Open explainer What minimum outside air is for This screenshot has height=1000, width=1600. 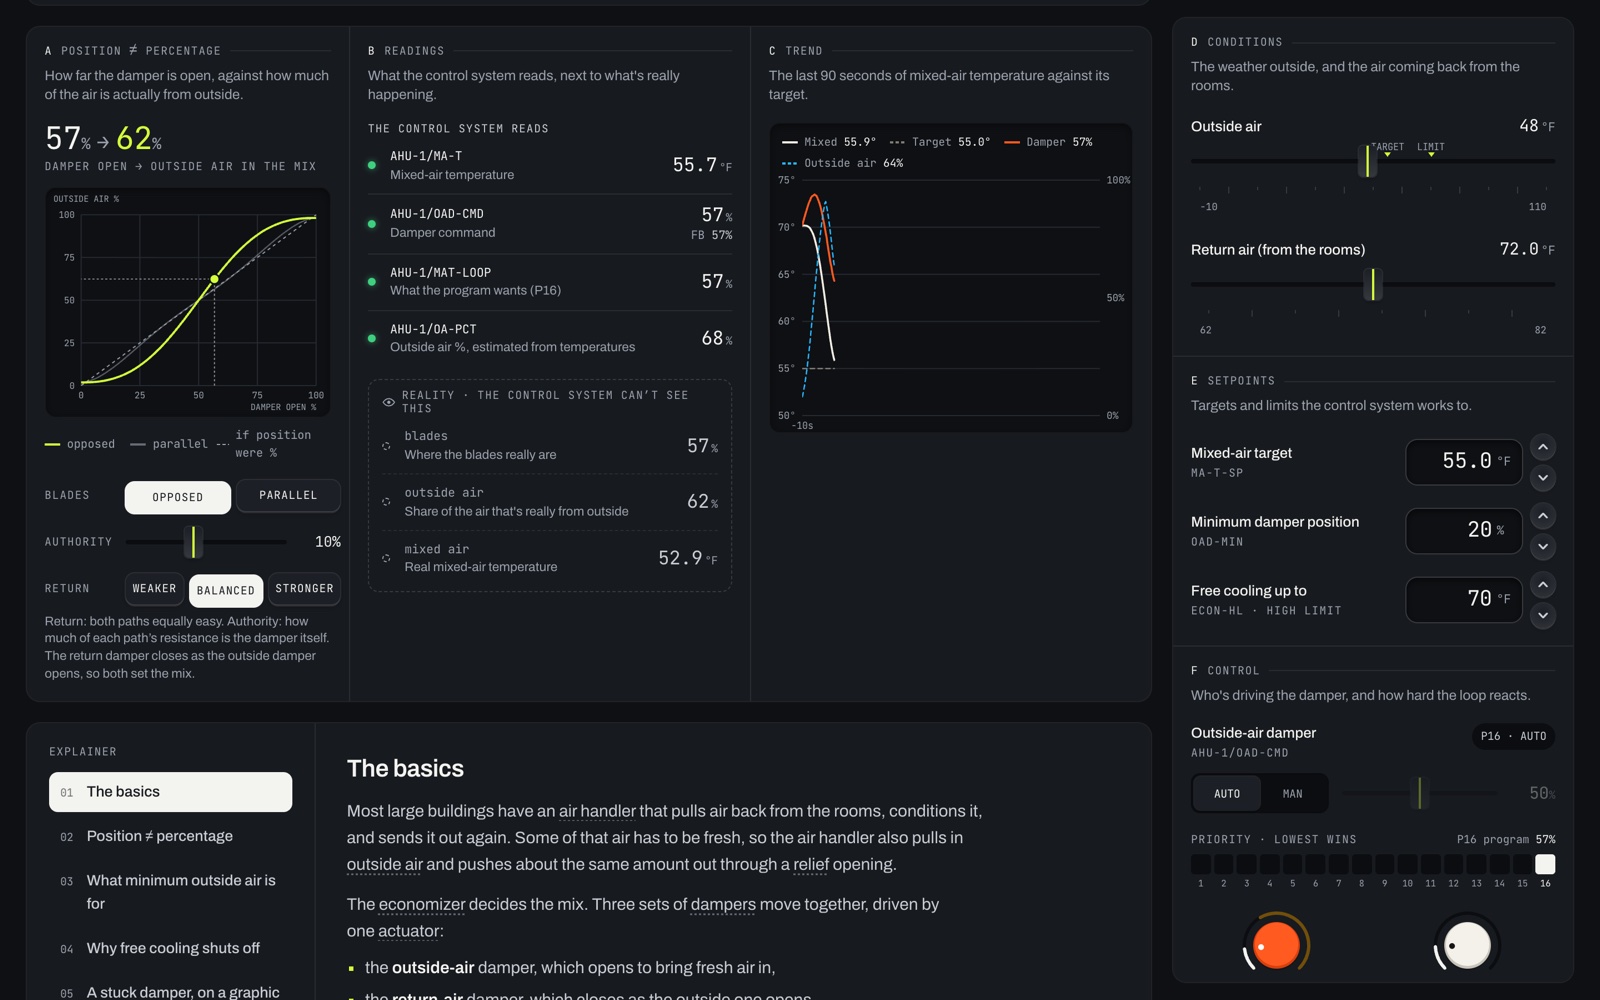point(171,892)
